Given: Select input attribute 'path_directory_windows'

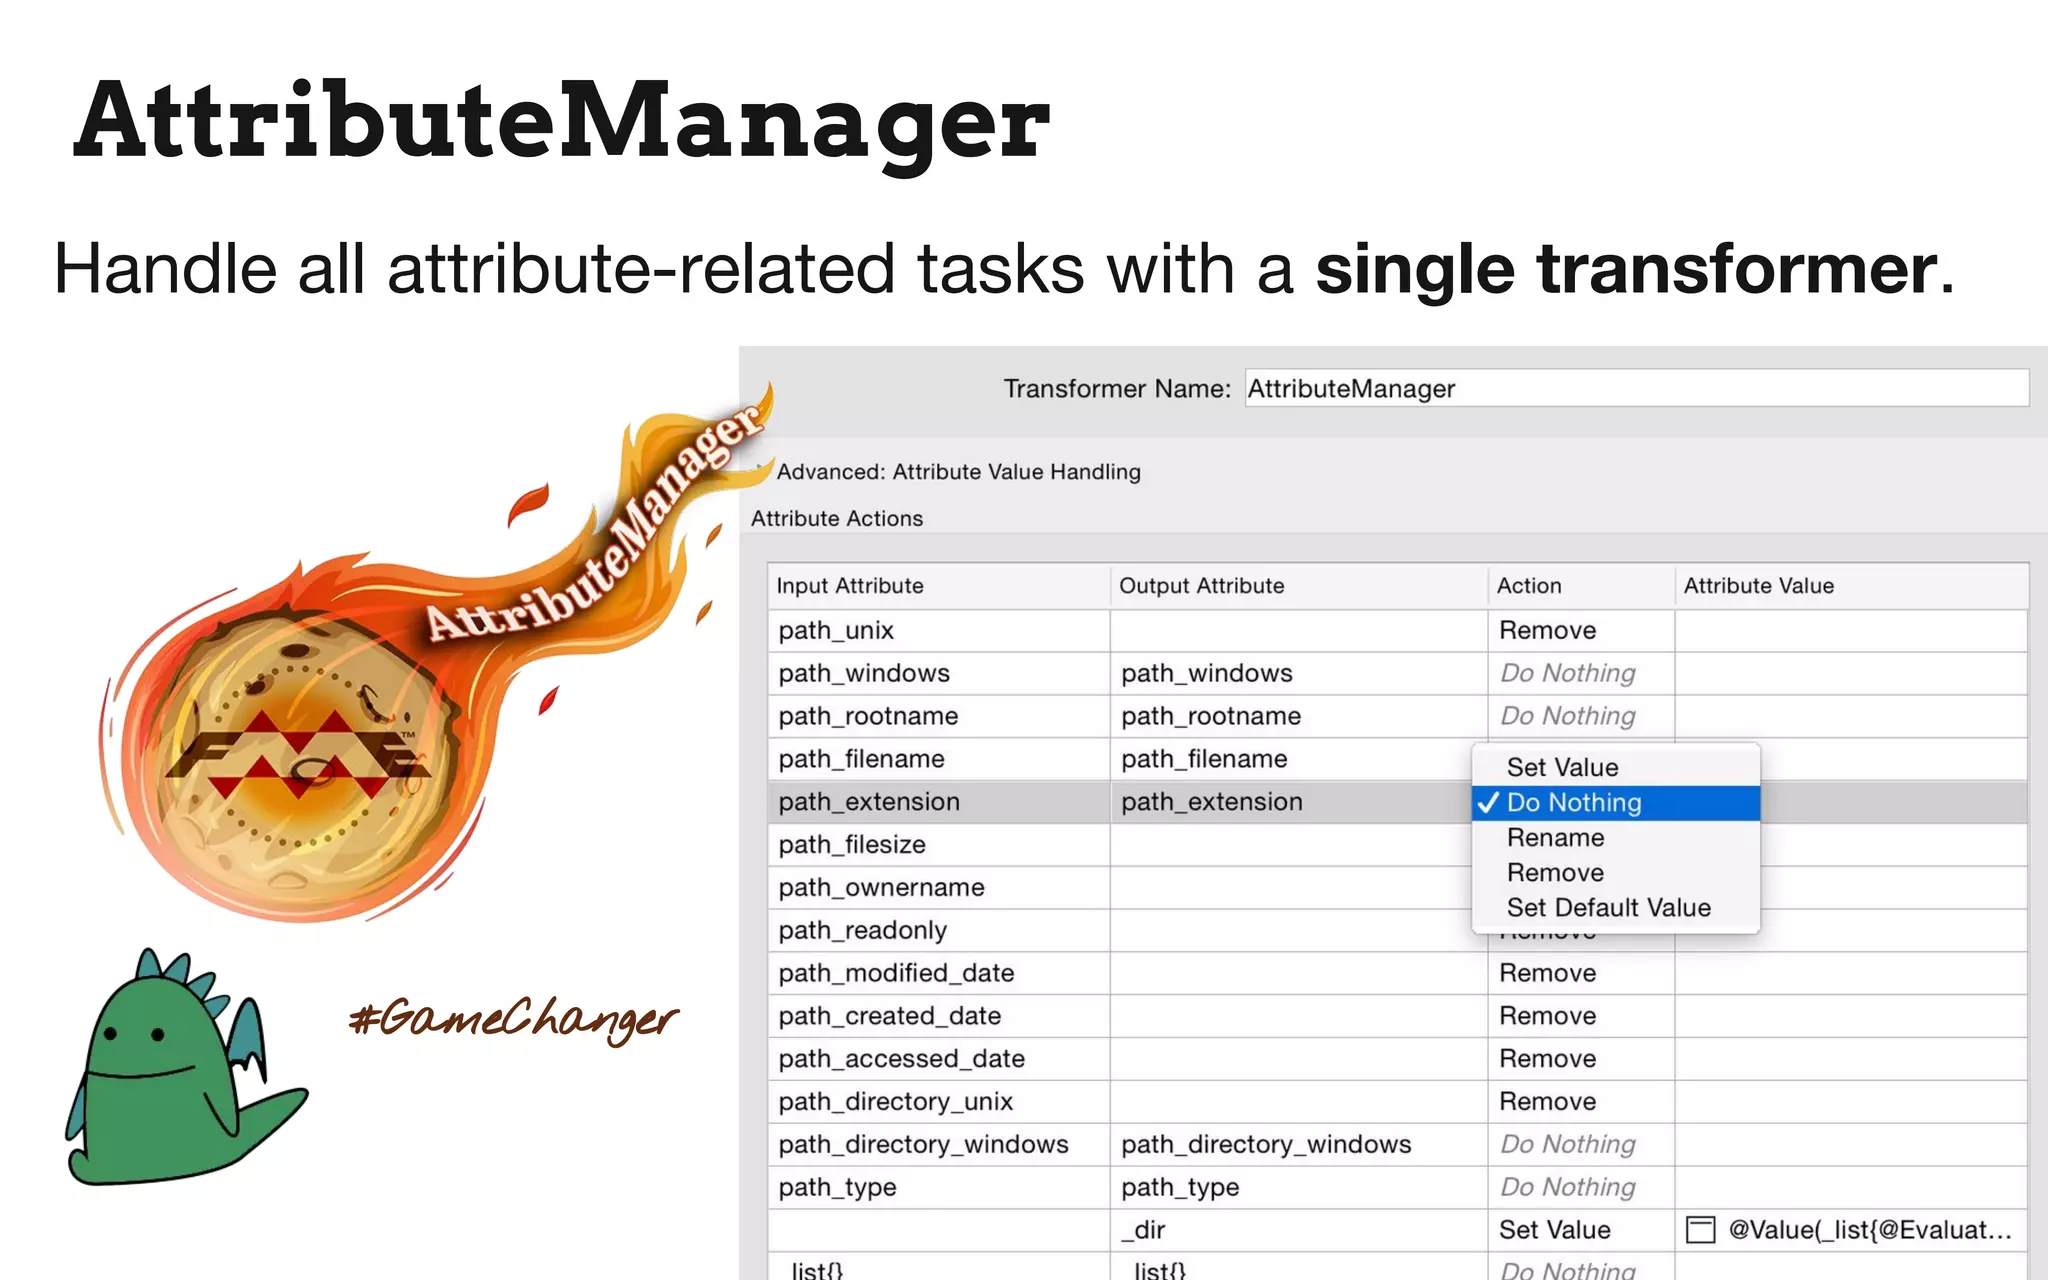Looking at the screenshot, I should click(x=939, y=1145).
